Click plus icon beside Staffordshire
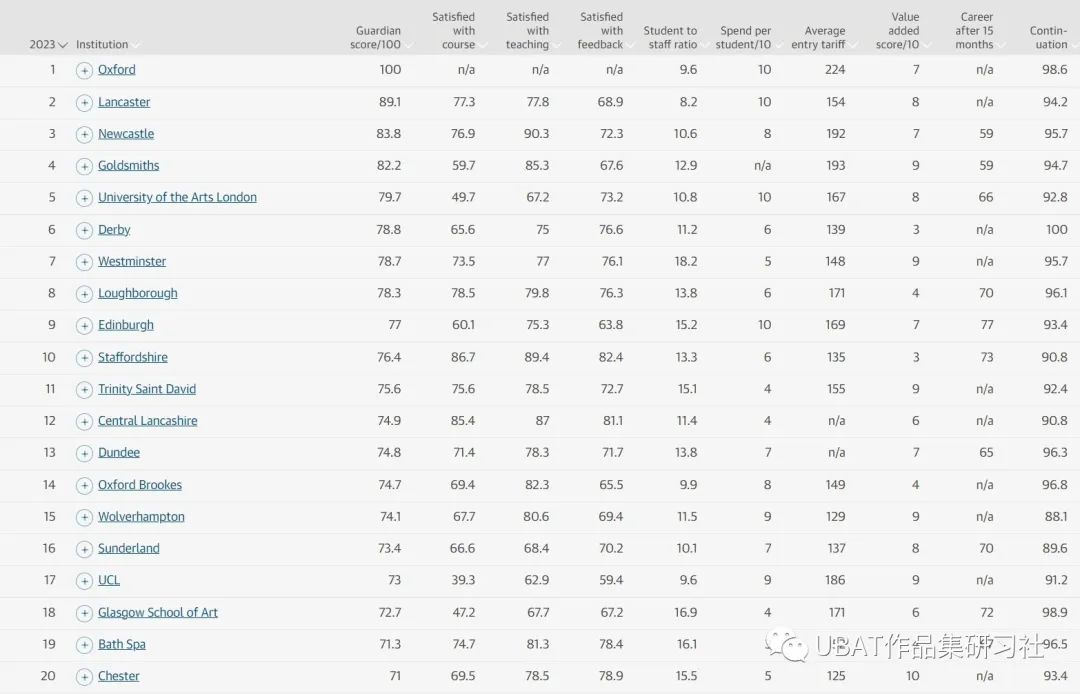Viewport: 1080px width, 694px height. pyautogui.click(x=84, y=358)
